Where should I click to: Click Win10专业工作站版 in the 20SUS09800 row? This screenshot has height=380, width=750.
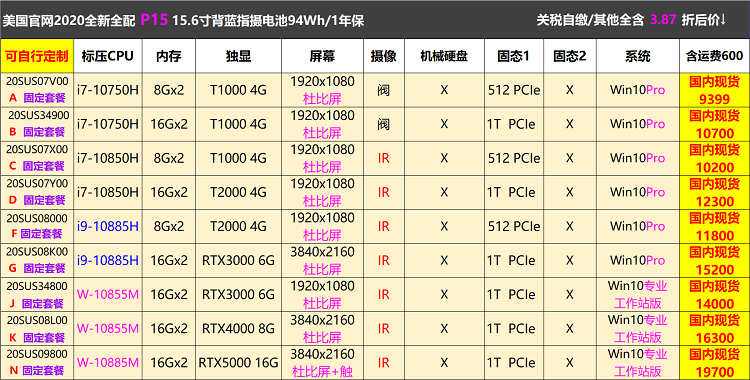click(x=638, y=363)
